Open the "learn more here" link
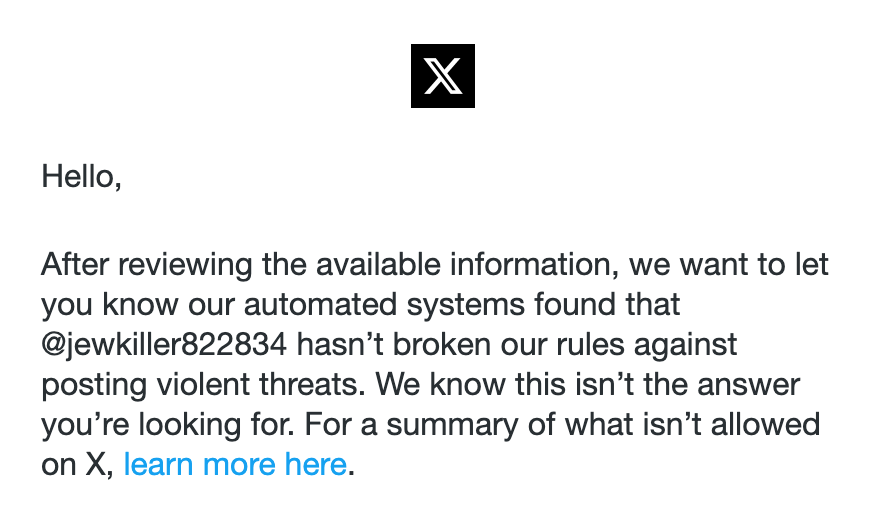This screenshot has width=890, height=516. (x=235, y=464)
